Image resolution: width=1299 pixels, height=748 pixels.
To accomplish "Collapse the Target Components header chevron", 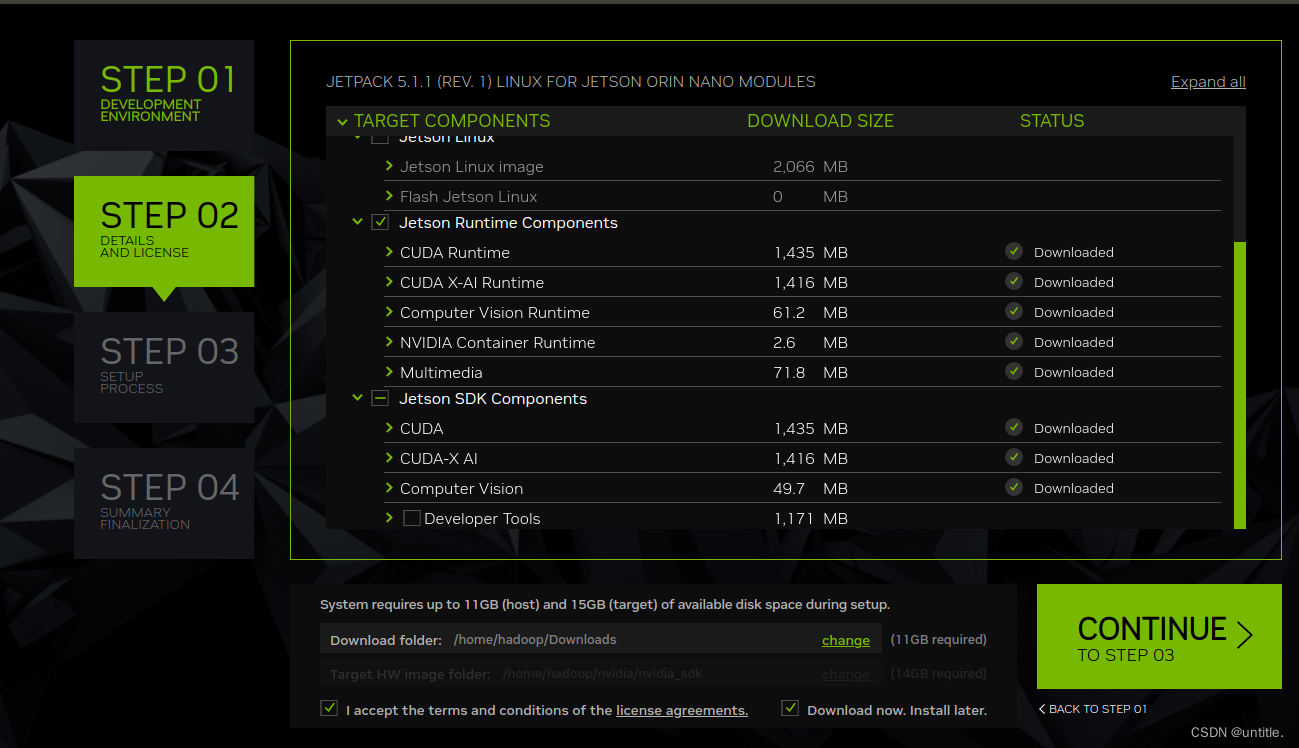I will pos(342,122).
